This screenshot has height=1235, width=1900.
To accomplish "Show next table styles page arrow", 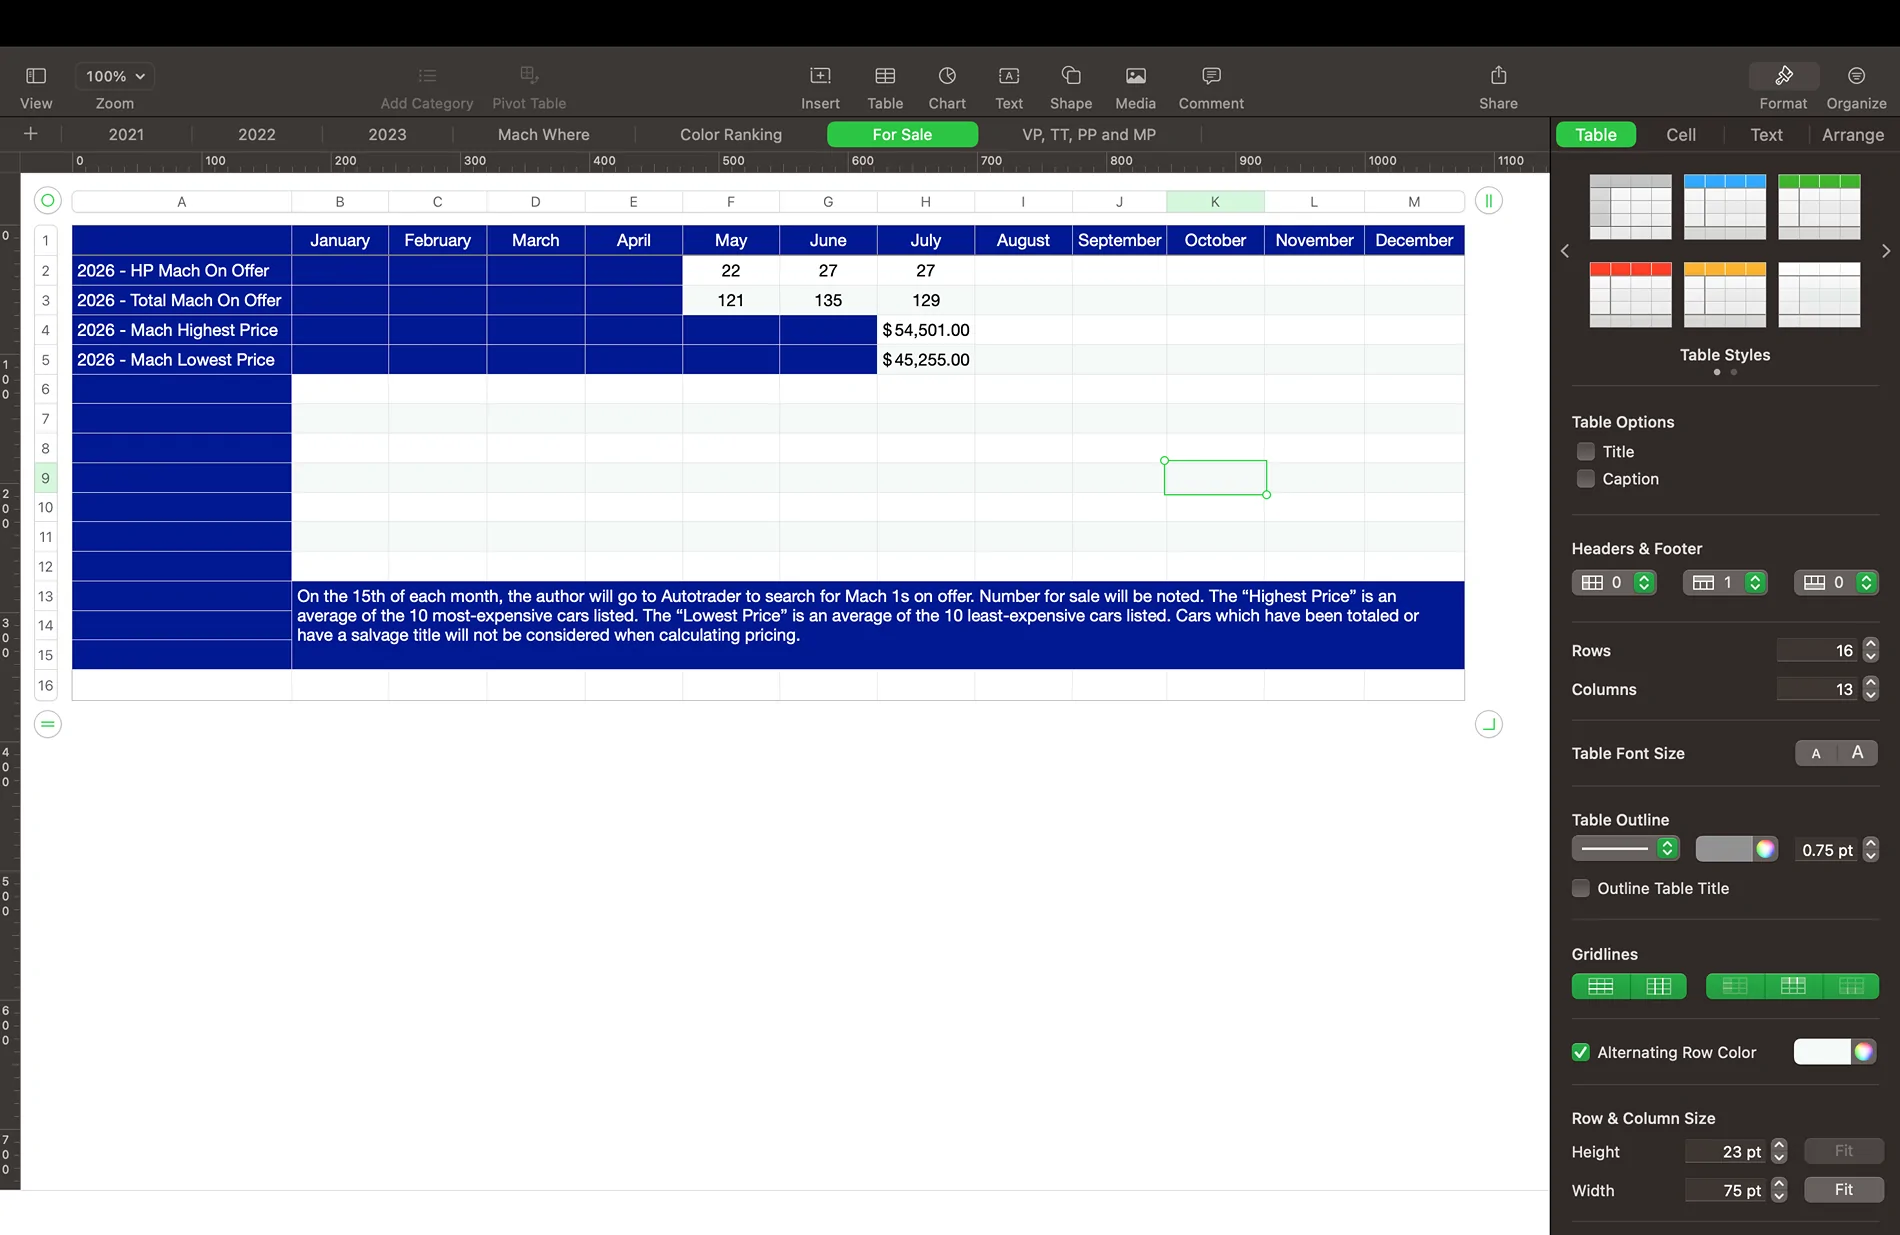I will [x=1886, y=251].
